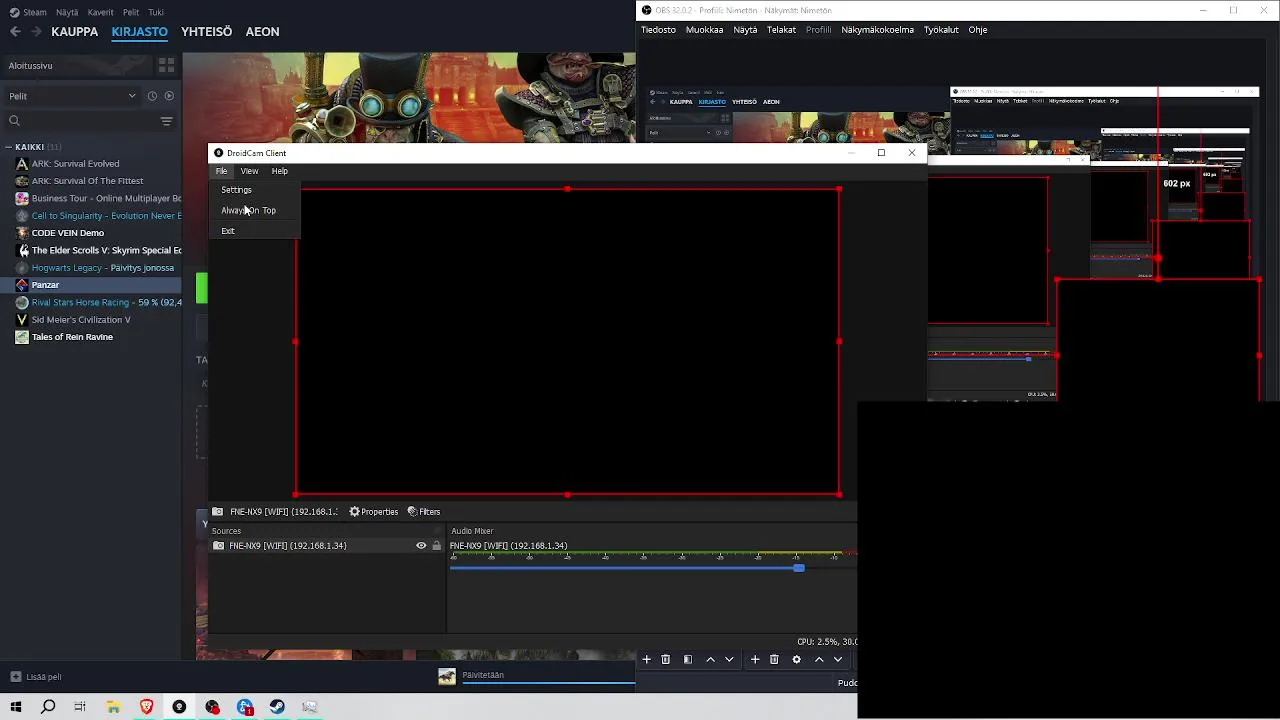Select CODE VEIN Demo in library
This screenshot has height=720, width=1280.
[68, 233]
